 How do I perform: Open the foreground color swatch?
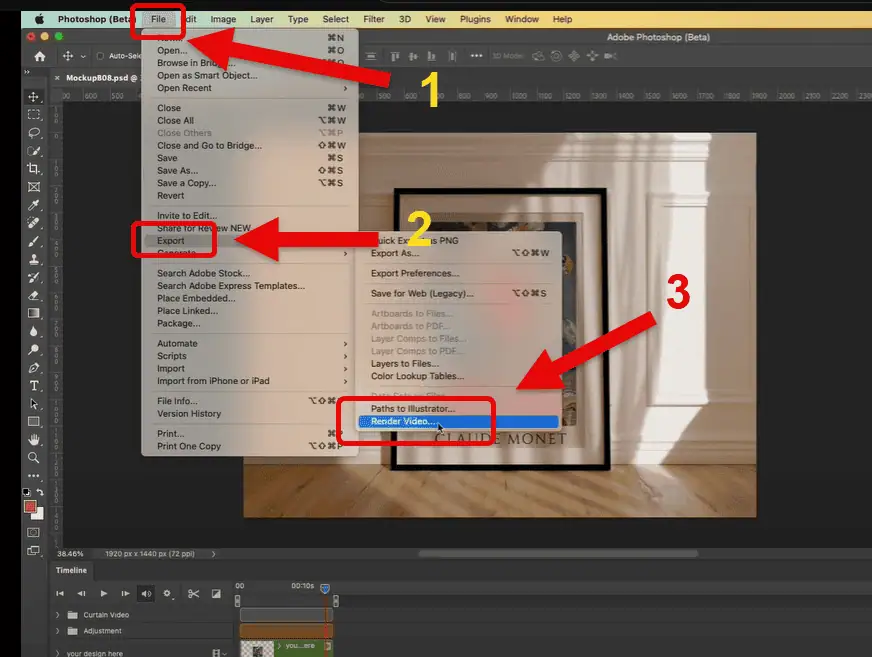(x=30, y=507)
